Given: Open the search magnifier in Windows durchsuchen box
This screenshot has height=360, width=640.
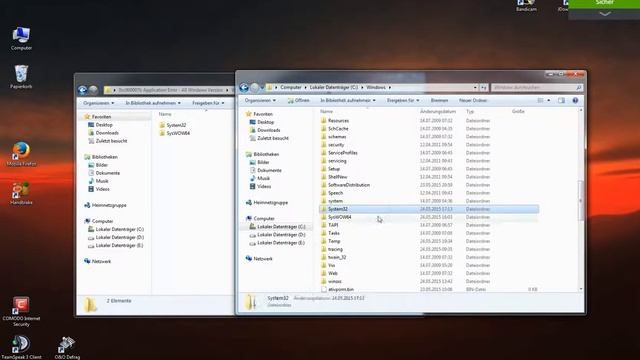Looking at the screenshot, I should tap(578, 87).
